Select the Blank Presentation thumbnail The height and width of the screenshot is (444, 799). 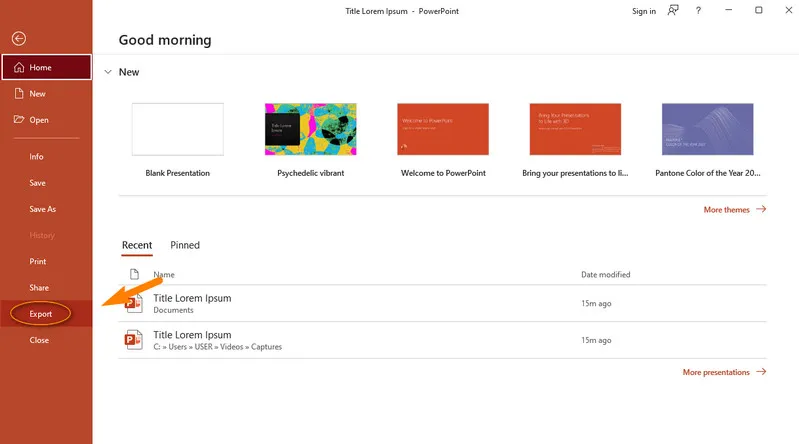point(178,129)
